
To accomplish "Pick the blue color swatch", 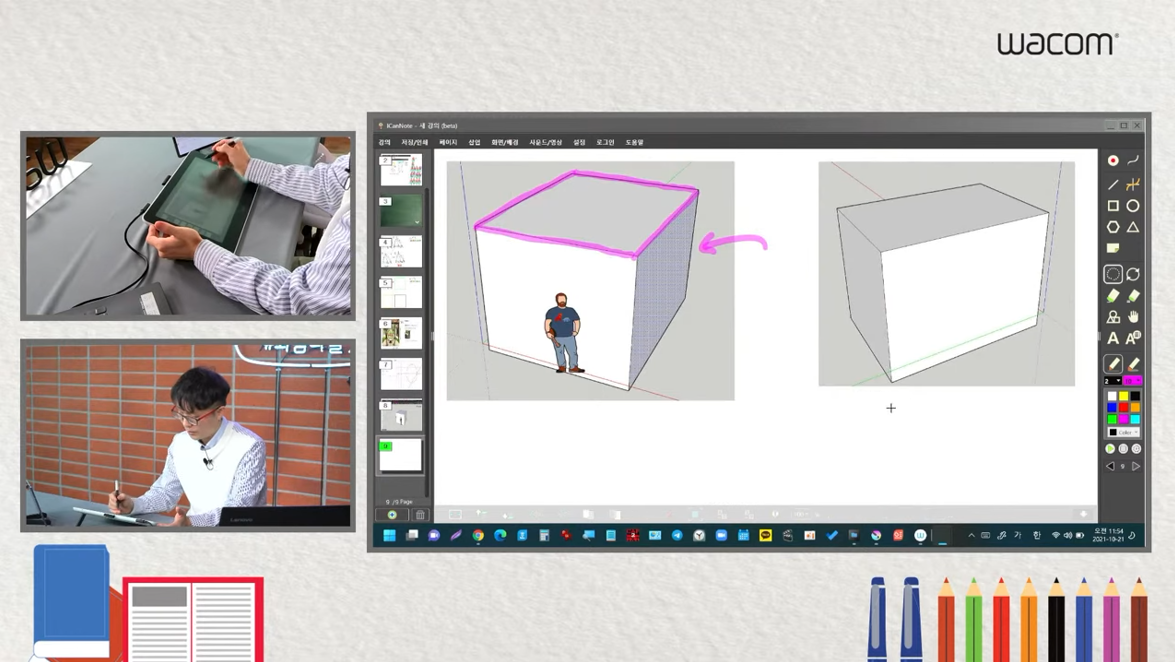I will click(1112, 407).
